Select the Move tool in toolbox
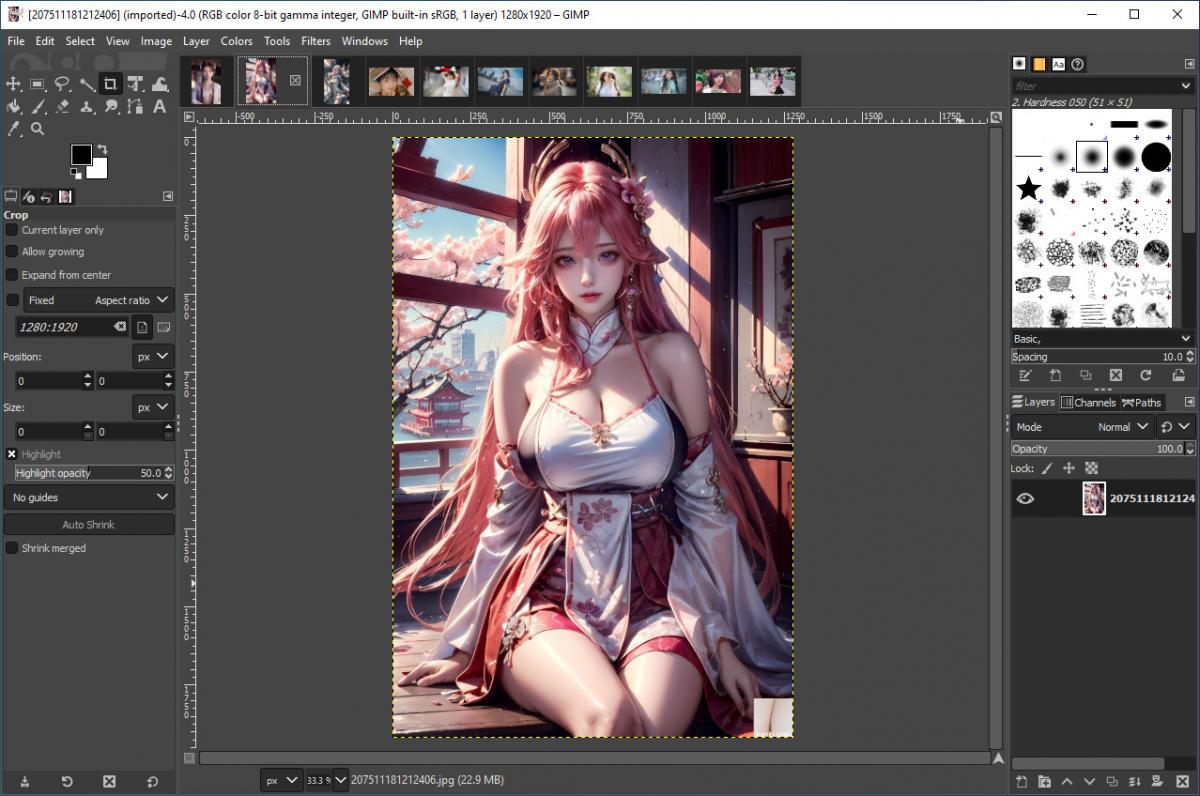1200x796 pixels. coord(14,84)
